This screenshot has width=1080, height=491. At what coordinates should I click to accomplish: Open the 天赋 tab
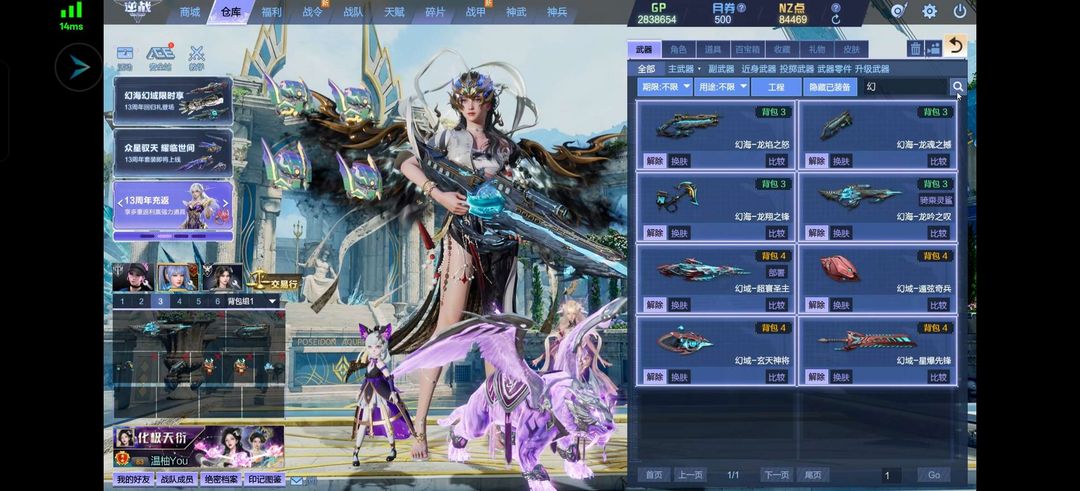pos(394,12)
